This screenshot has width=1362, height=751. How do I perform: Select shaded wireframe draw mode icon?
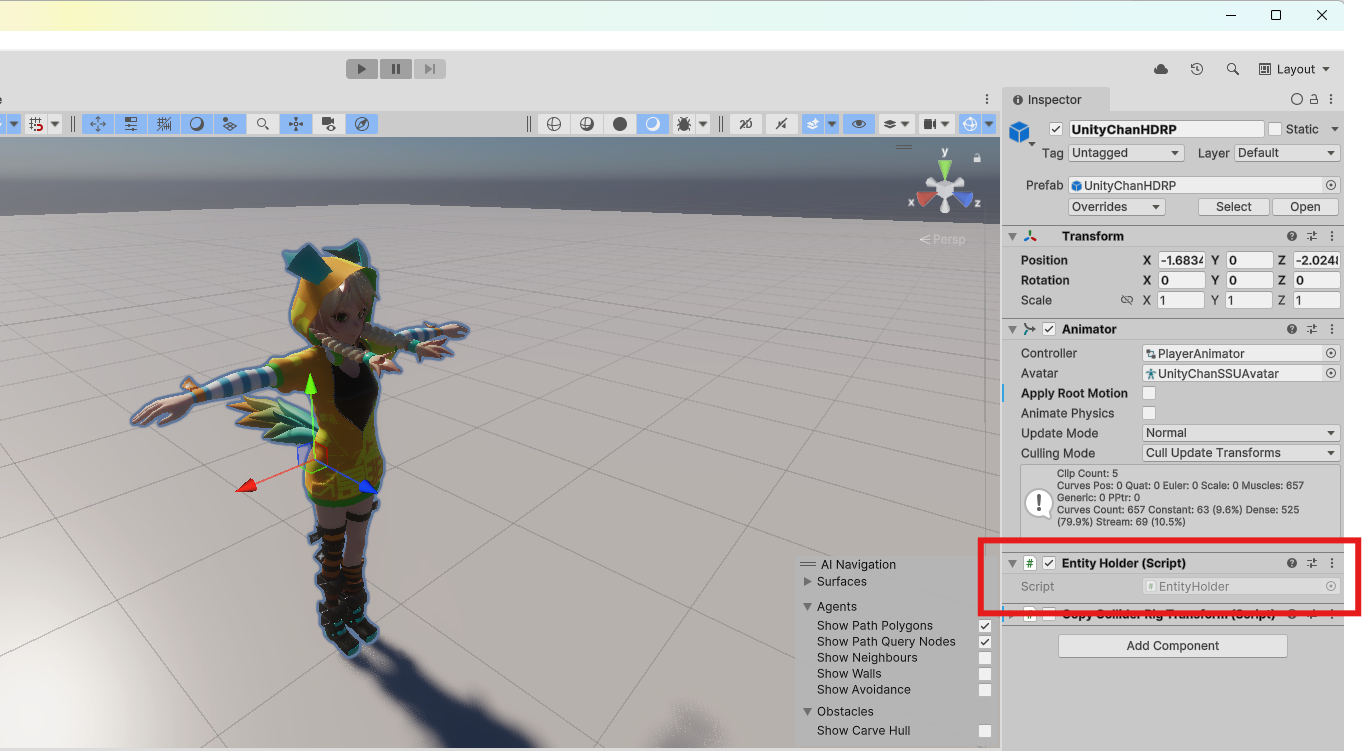[x=586, y=124]
